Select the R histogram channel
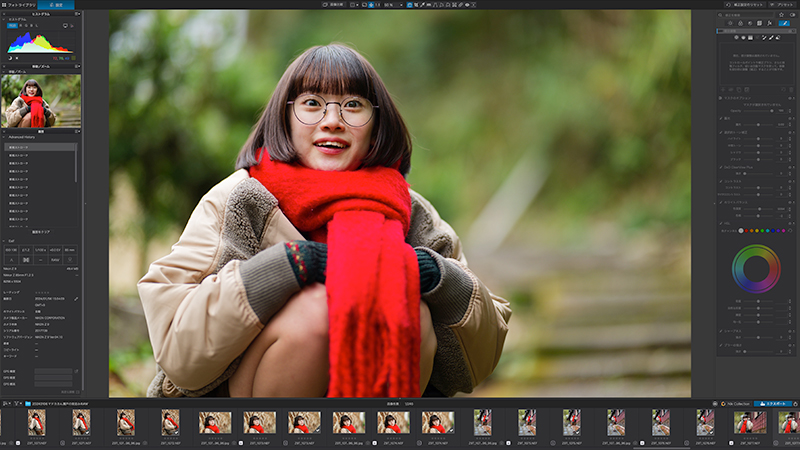The width and height of the screenshot is (800, 450). point(21,26)
